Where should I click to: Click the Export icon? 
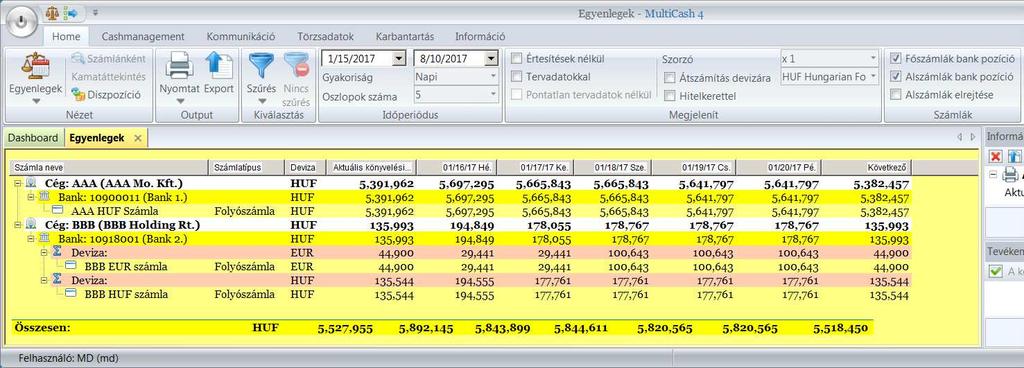pyautogui.click(x=219, y=67)
